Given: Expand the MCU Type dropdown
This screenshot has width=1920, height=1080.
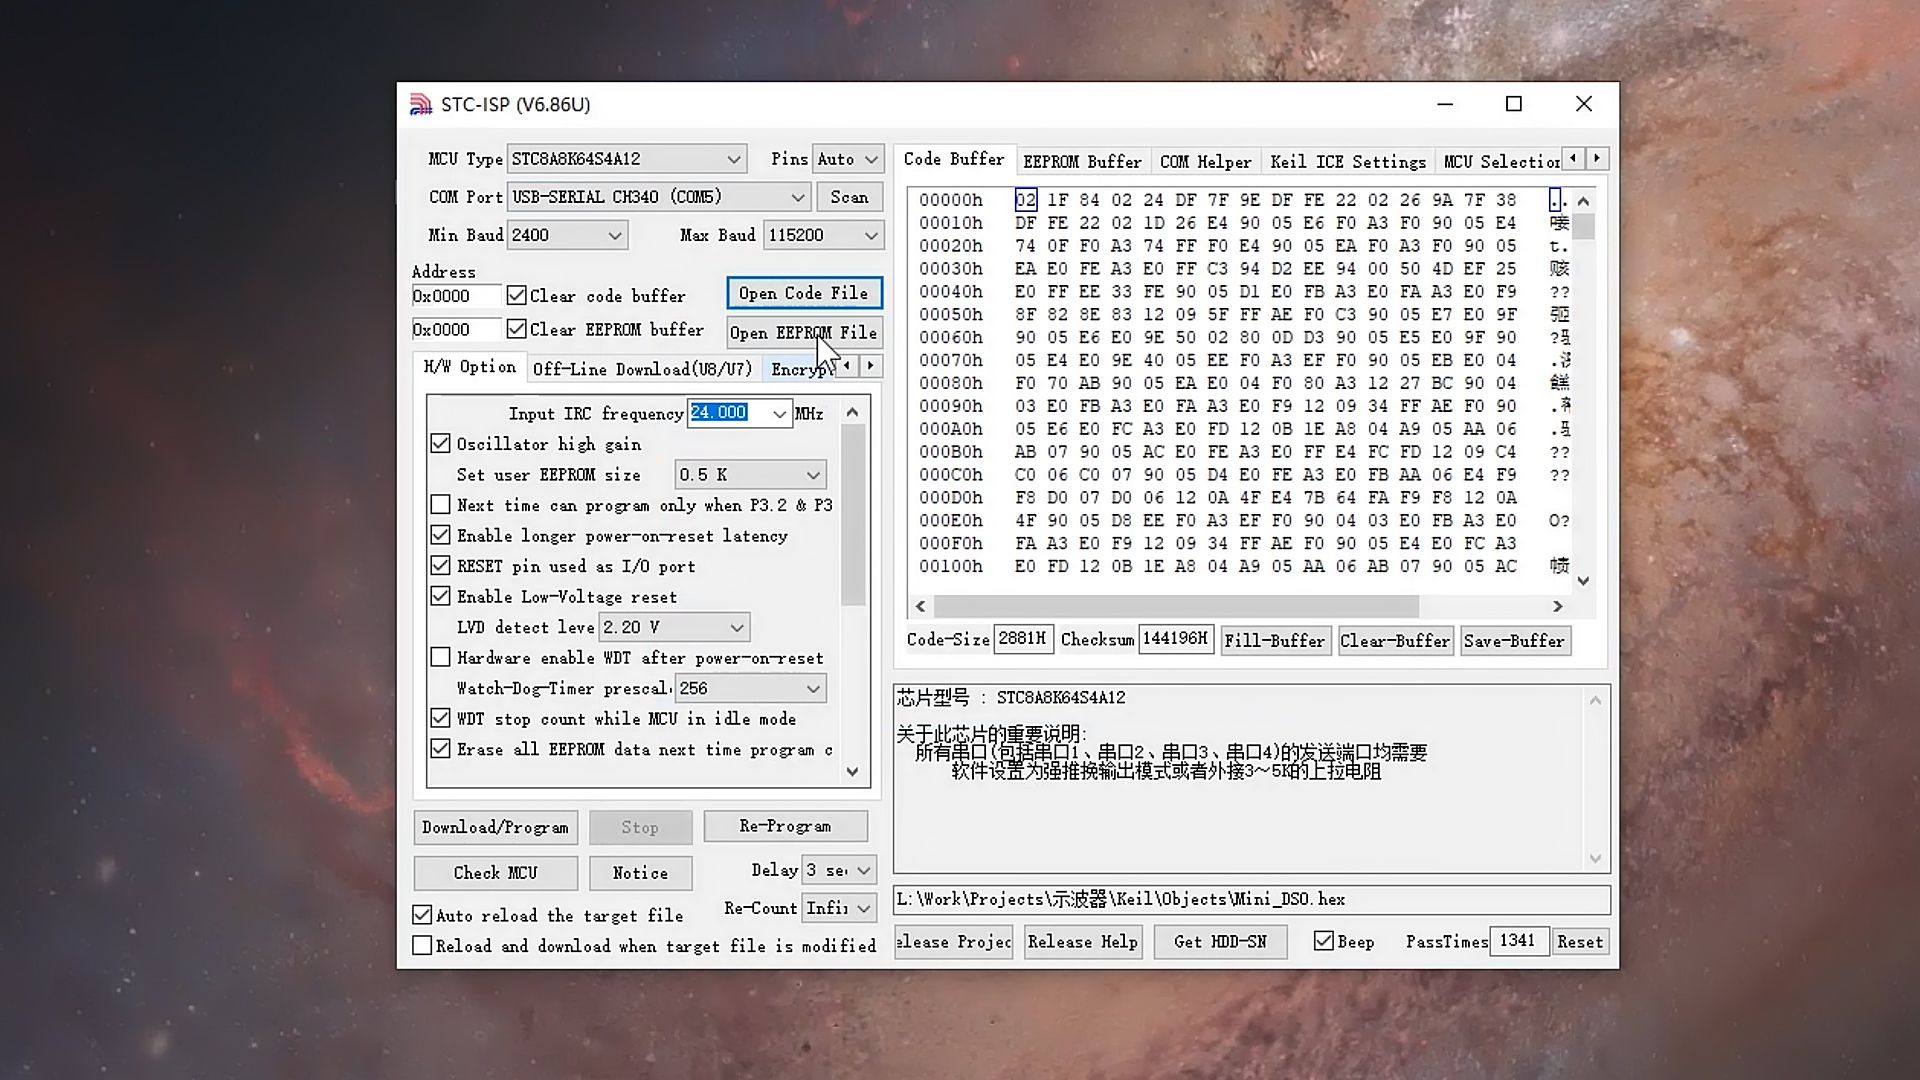Looking at the screenshot, I should tap(733, 159).
